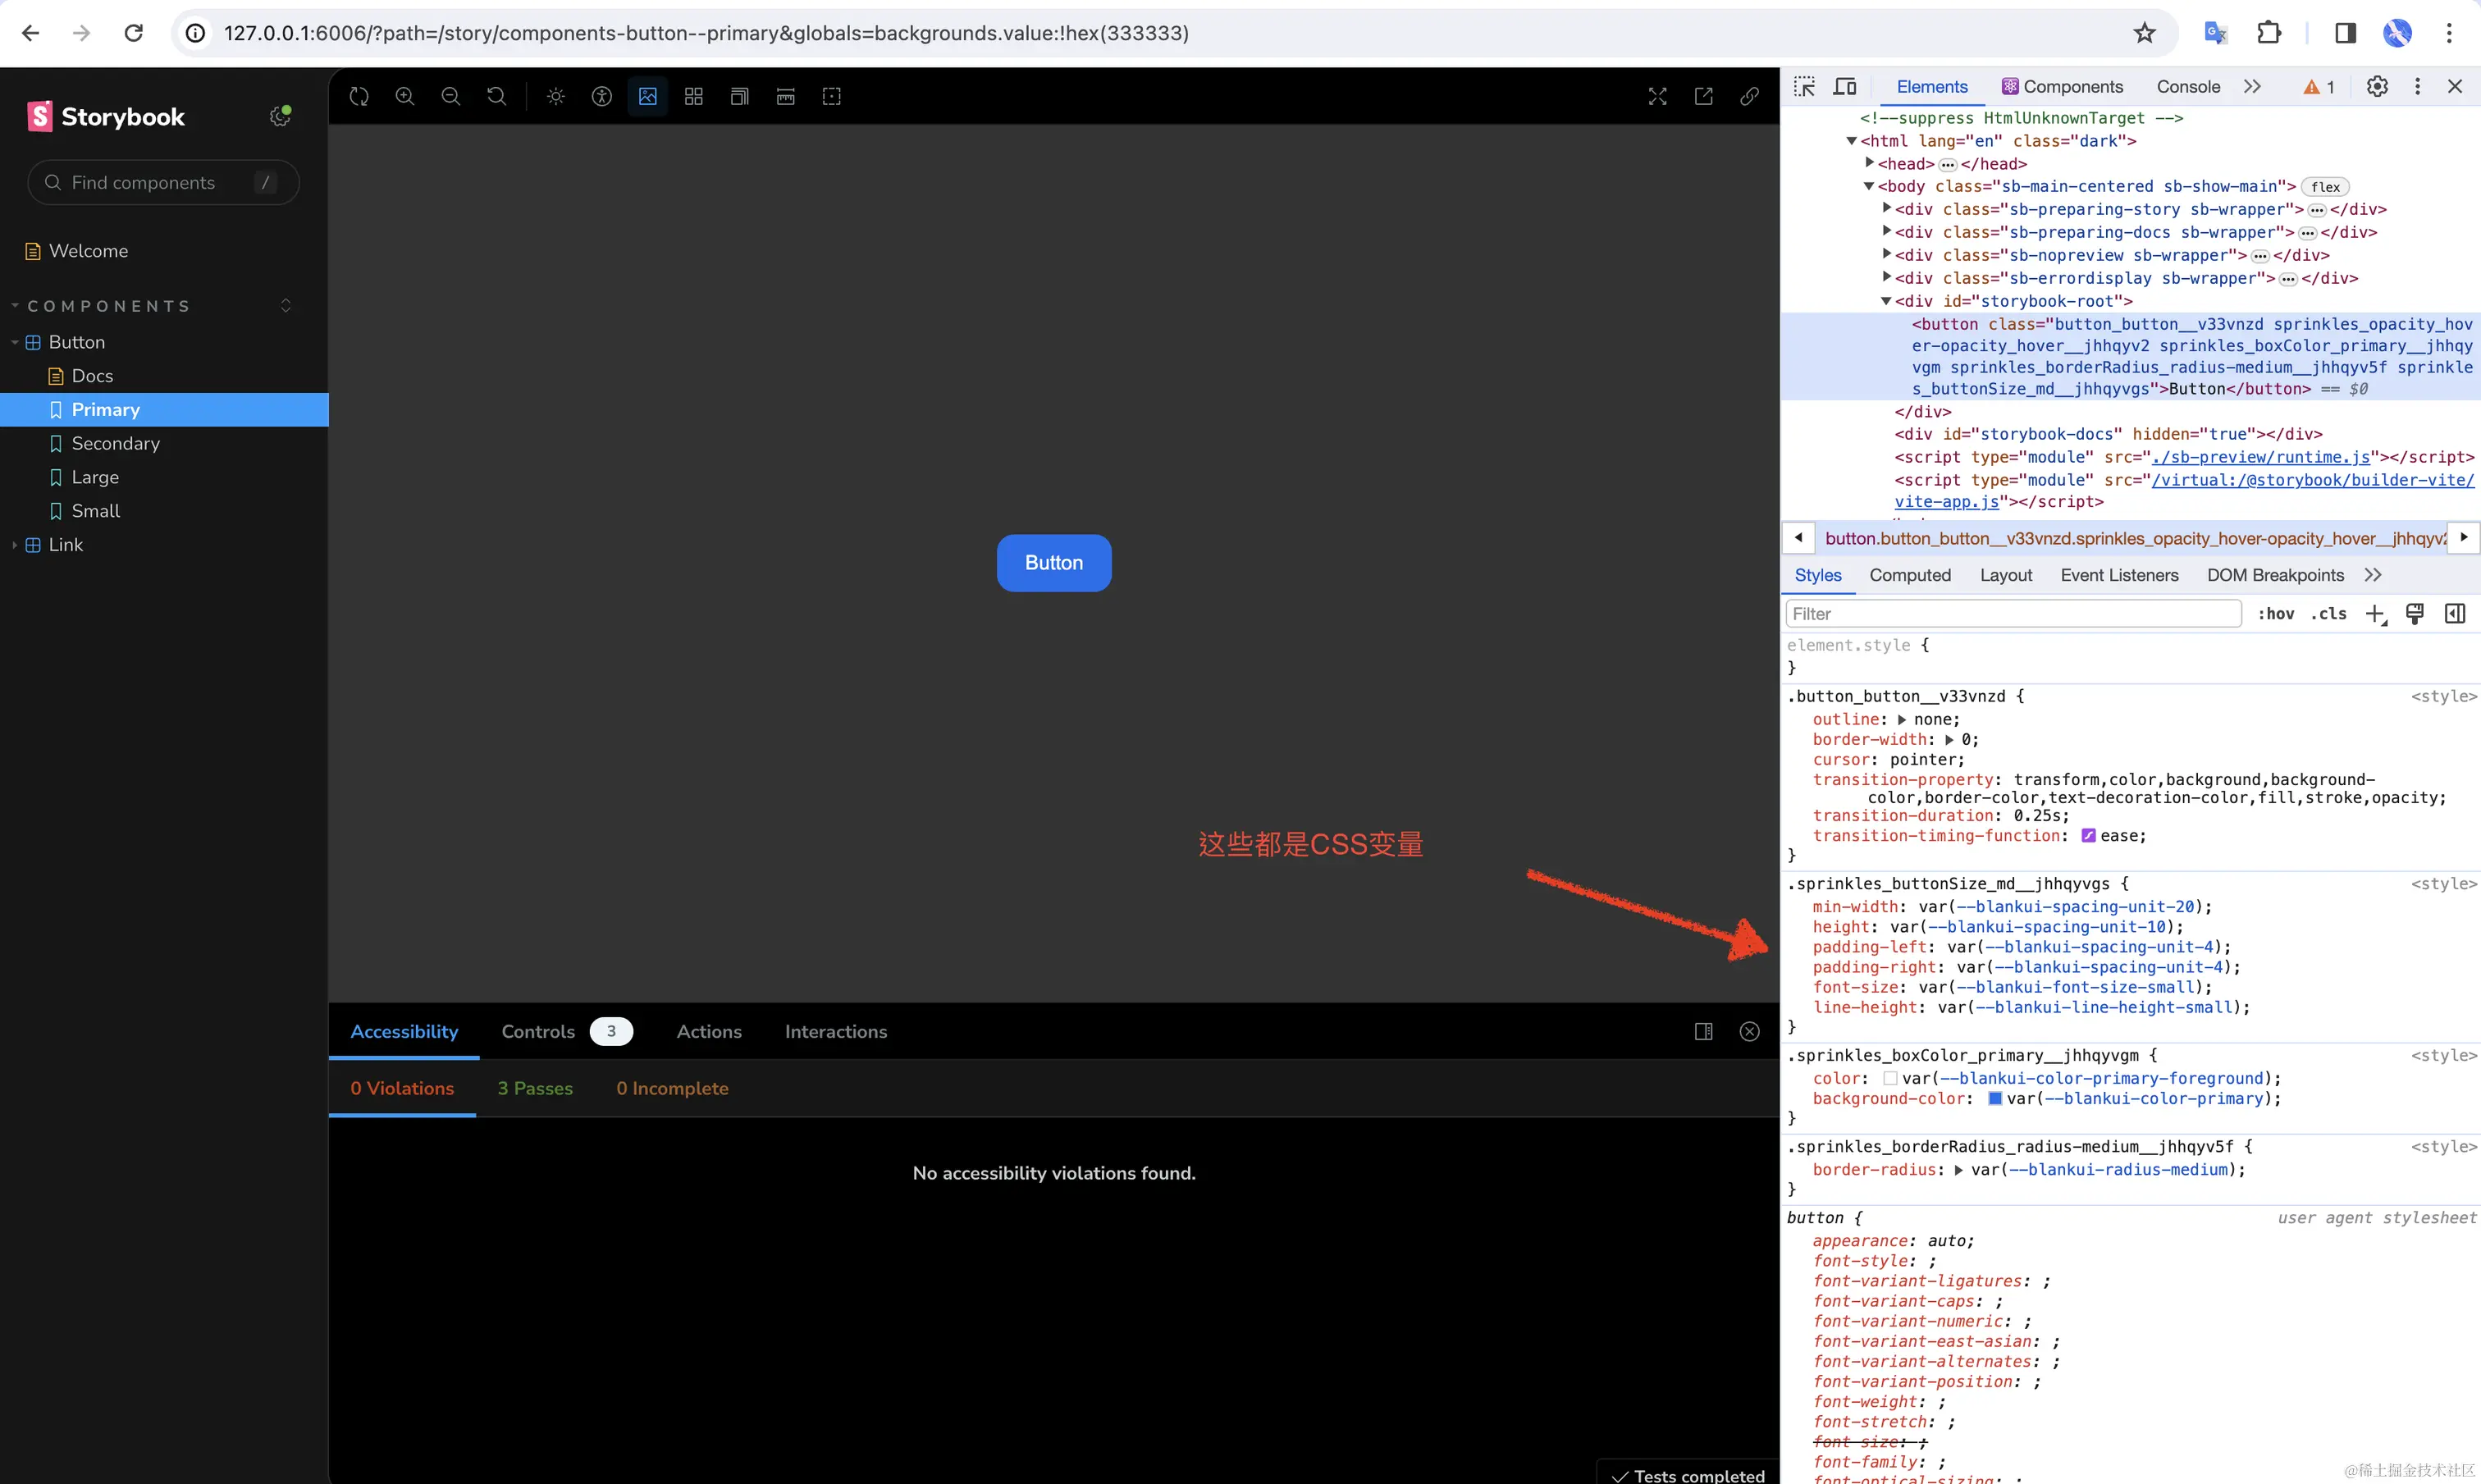Click the styles Filter input field
2481x1484 pixels.
pyautogui.click(x=2012, y=613)
